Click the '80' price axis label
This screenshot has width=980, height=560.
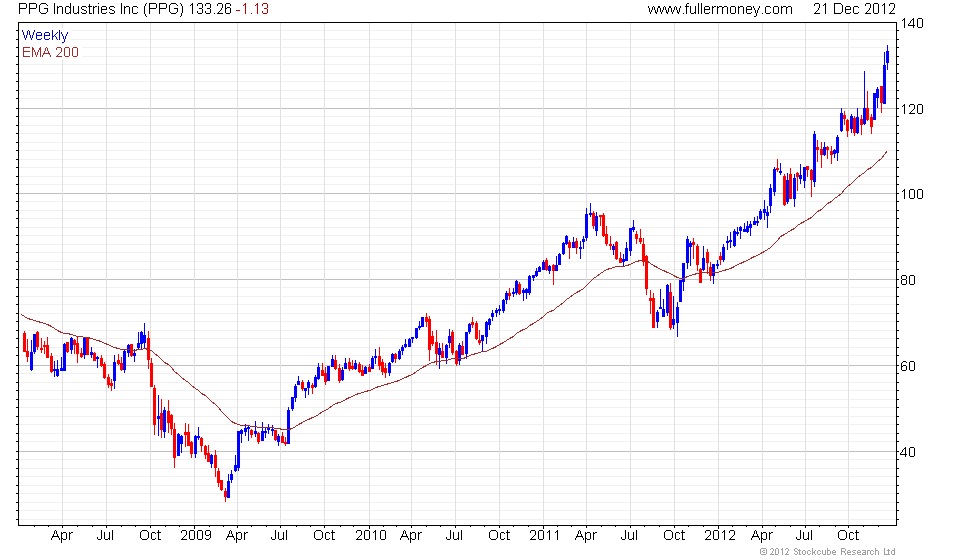point(908,280)
